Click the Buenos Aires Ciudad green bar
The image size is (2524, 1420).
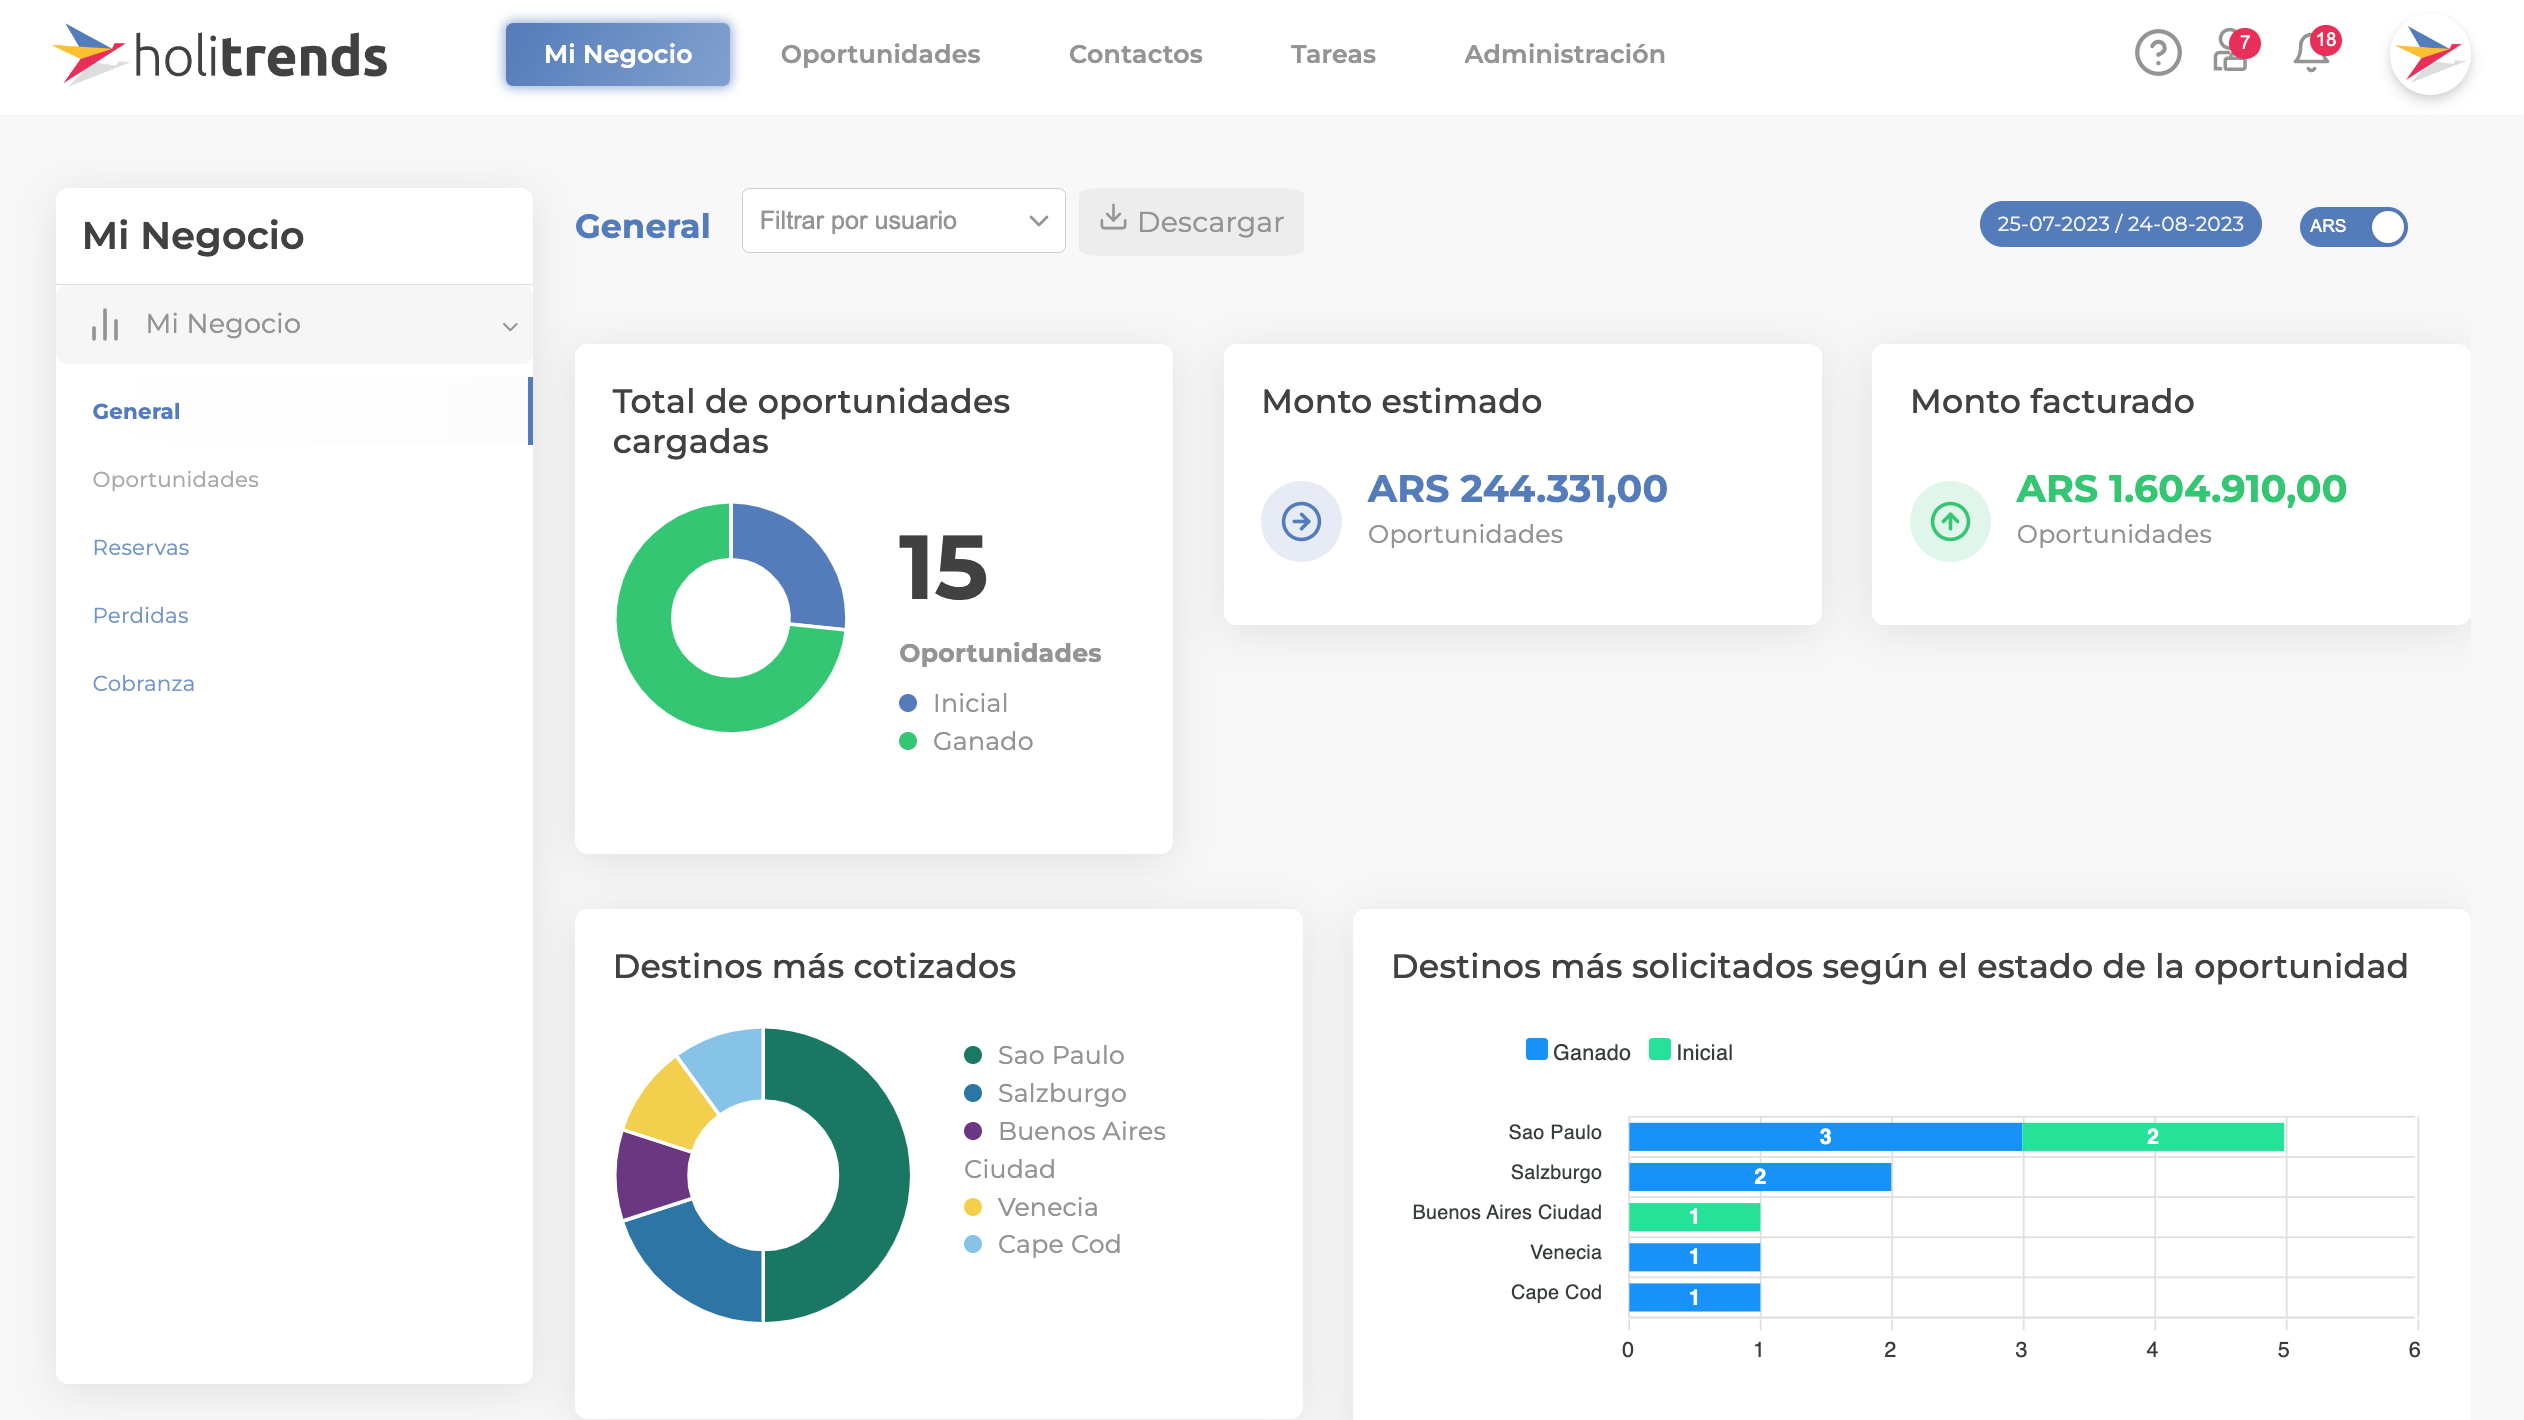coord(1694,1216)
